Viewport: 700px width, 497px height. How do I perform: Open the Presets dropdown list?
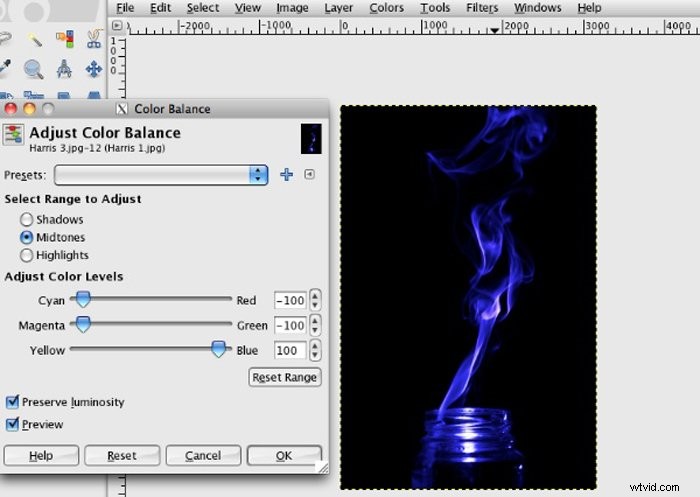[x=161, y=174]
